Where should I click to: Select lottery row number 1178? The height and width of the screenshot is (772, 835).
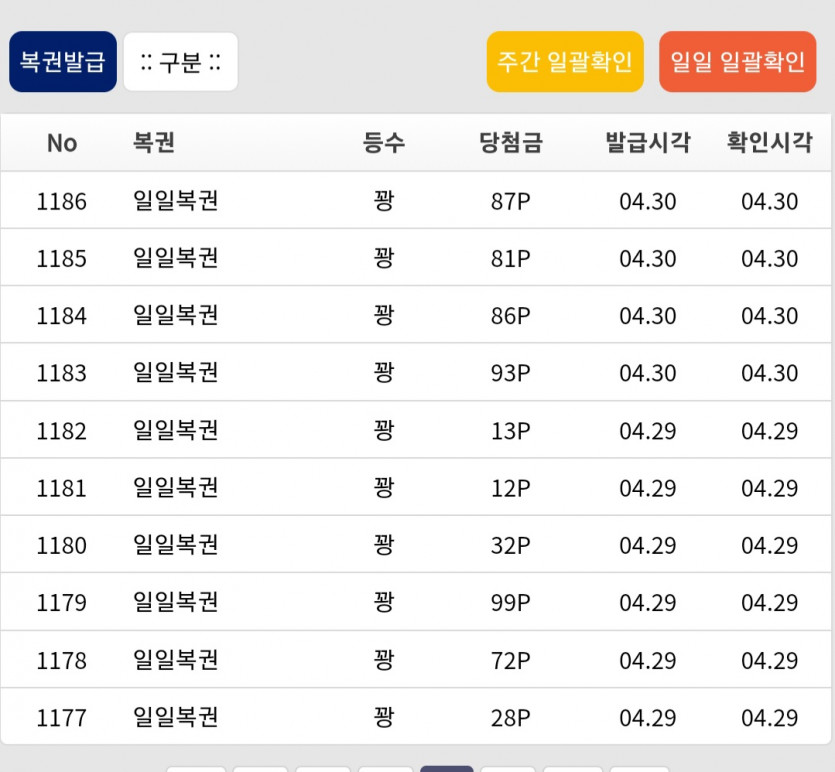416,660
